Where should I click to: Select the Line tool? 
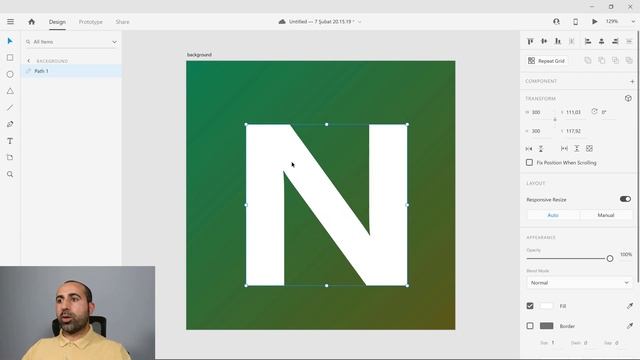(10, 108)
